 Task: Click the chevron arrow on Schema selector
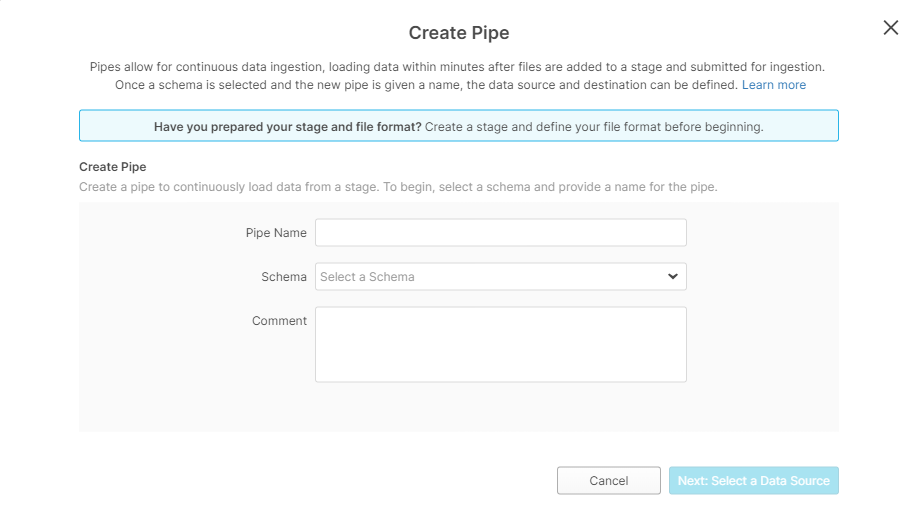point(673,277)
